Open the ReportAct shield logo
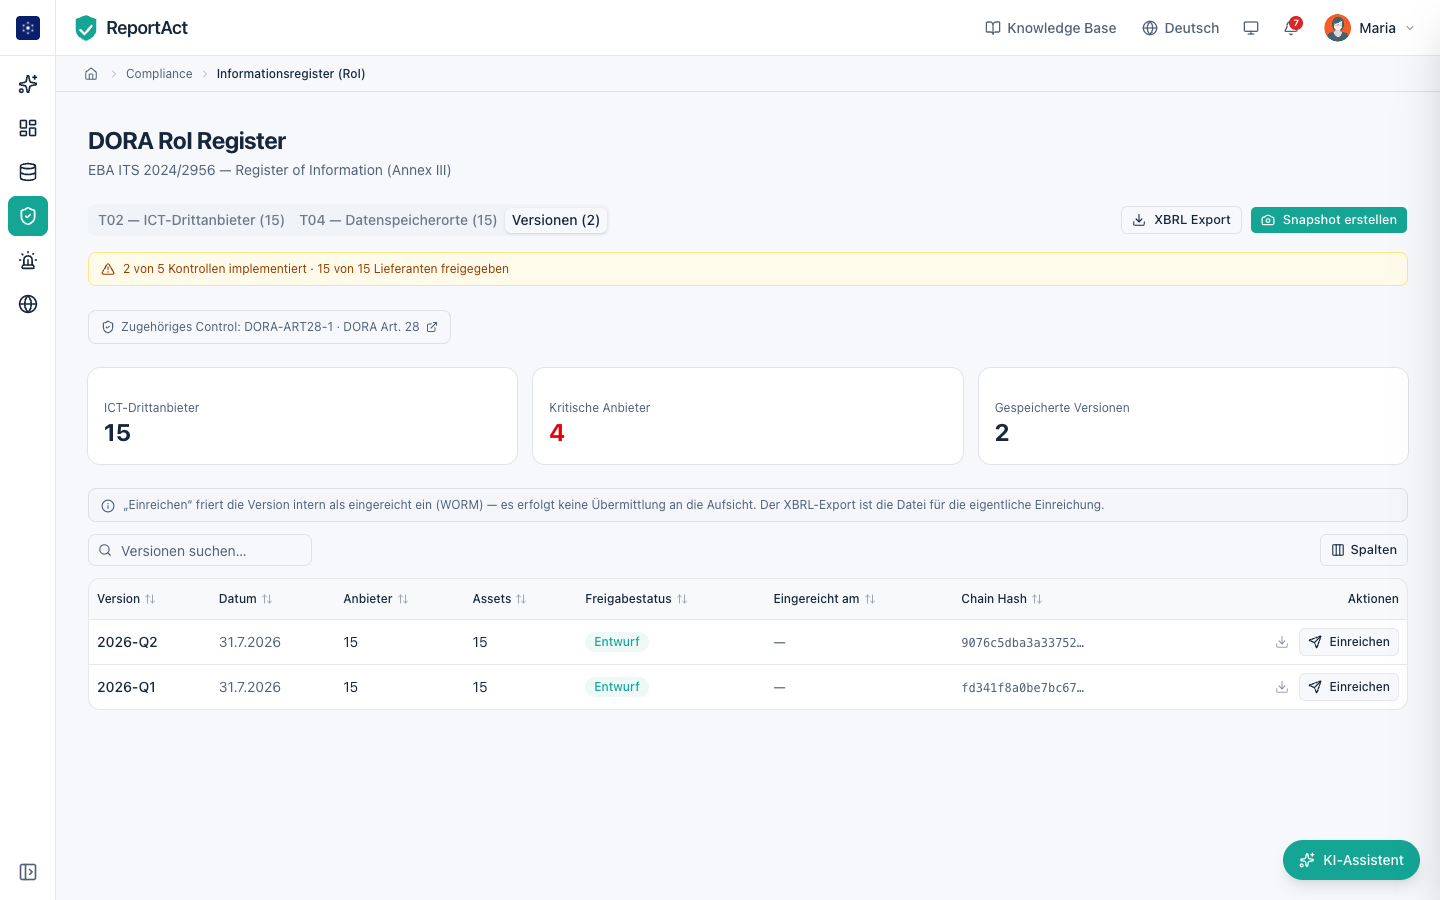Viewport: 1440px width, 900px height. click(86, 28)
